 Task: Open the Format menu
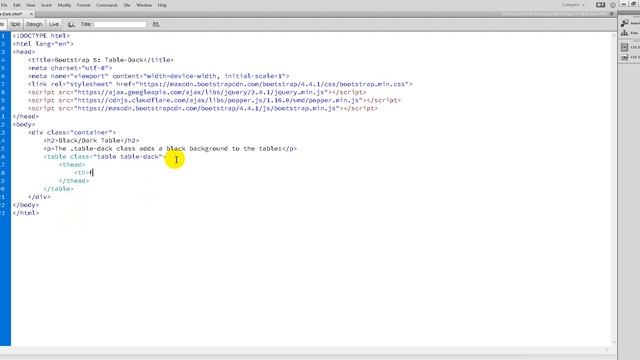(x=84, y=5)
